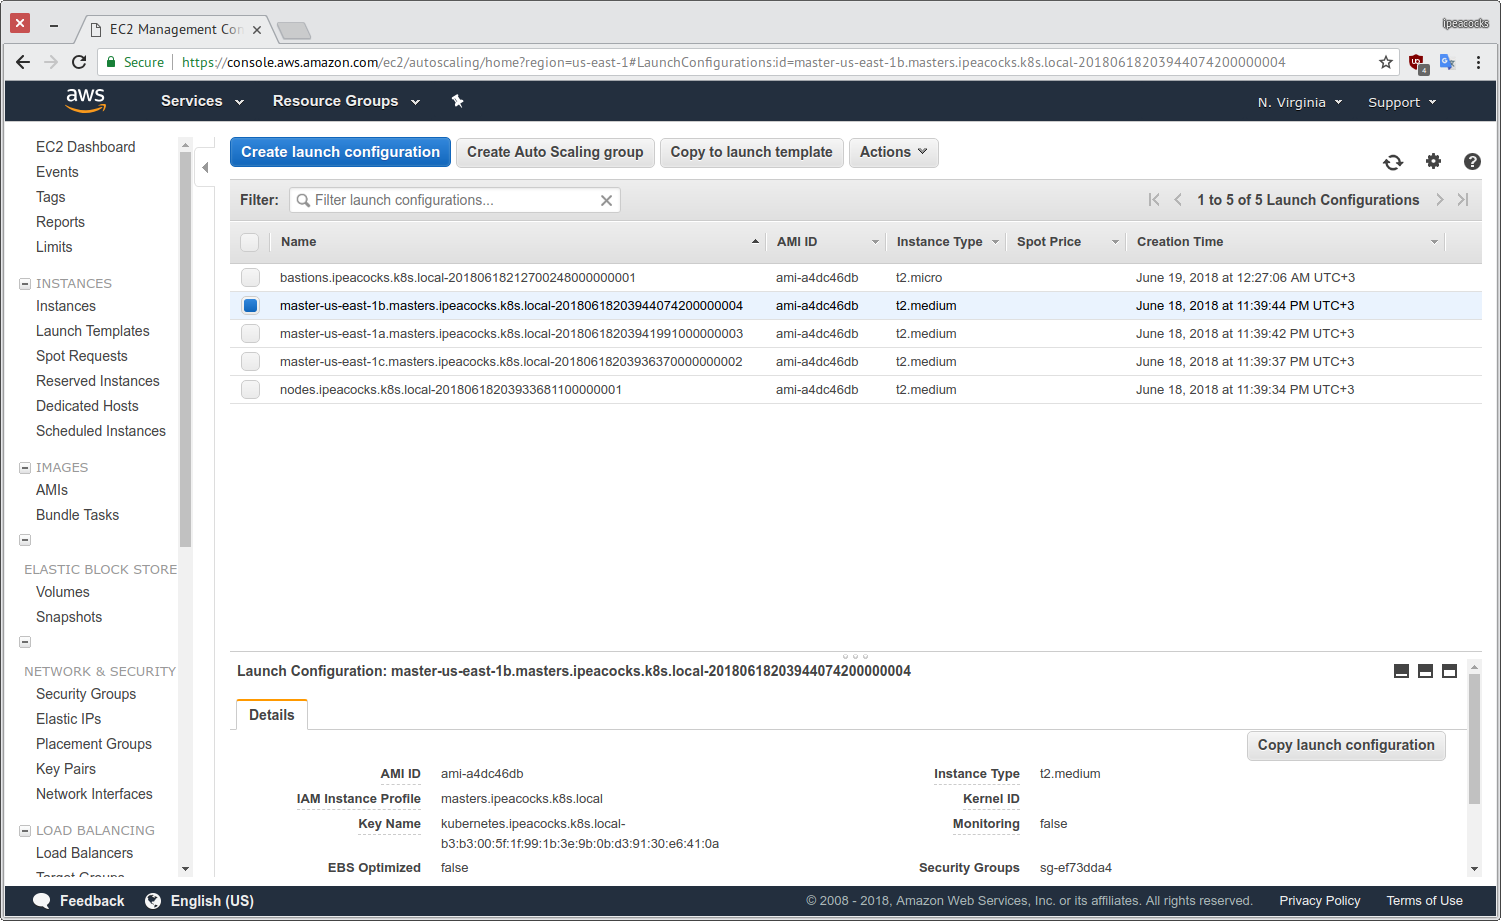This screenshot has height=921, width=1501.
Task: Open the Instance Type column dropdown arrow
Action: click(995, 242)
